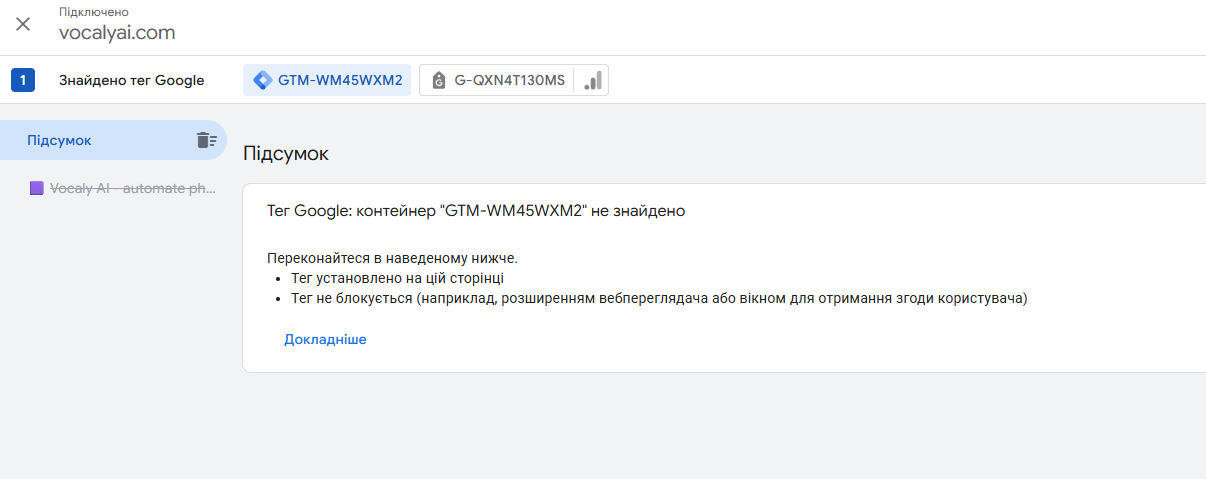Click the blue number 1 badge
Screen dimensions: 1206x479
(23, 80)
